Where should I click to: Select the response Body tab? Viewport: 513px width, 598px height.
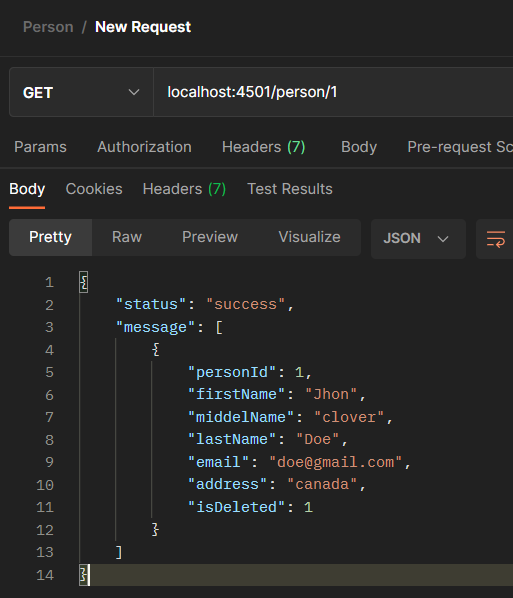27,189
